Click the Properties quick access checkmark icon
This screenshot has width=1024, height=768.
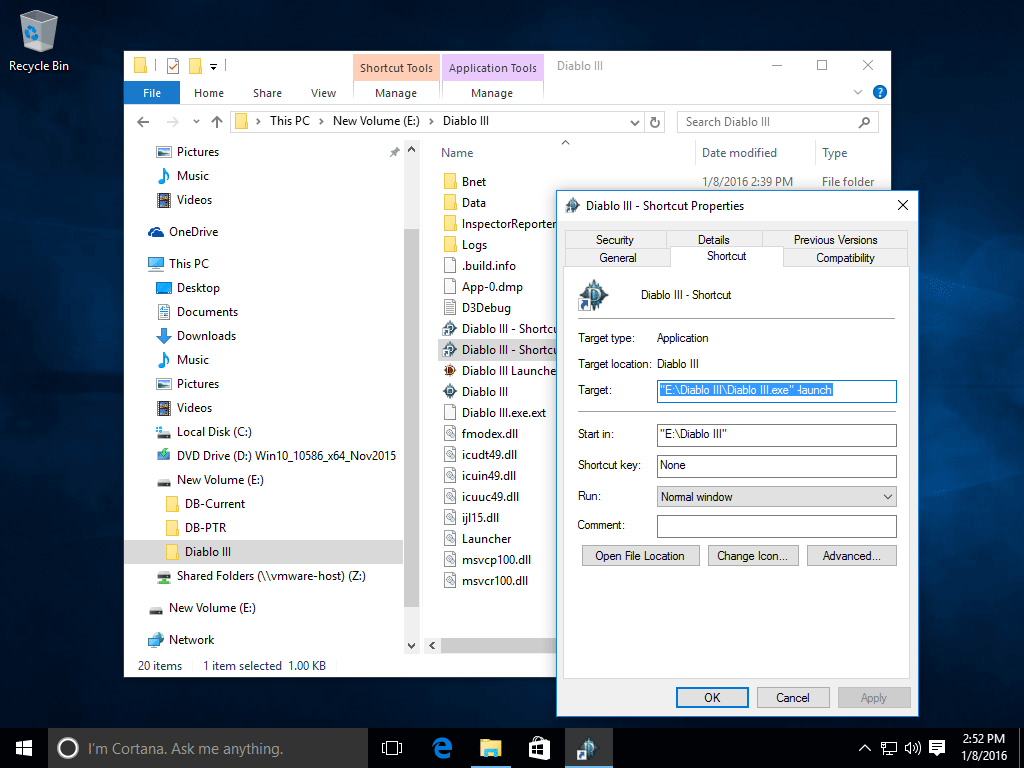click(173, 66)
